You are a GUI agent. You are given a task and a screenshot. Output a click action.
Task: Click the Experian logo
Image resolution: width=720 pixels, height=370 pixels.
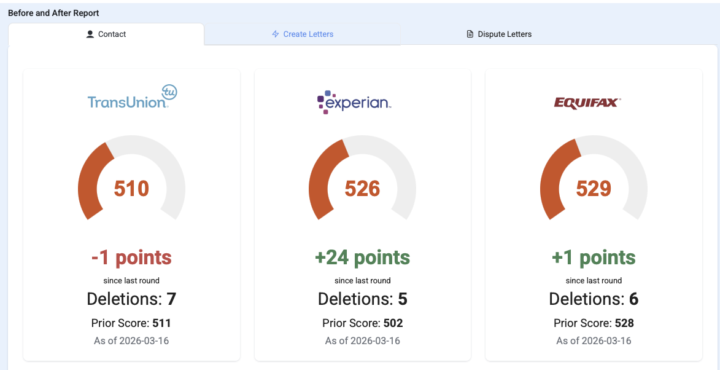click(x=354, y=102)
